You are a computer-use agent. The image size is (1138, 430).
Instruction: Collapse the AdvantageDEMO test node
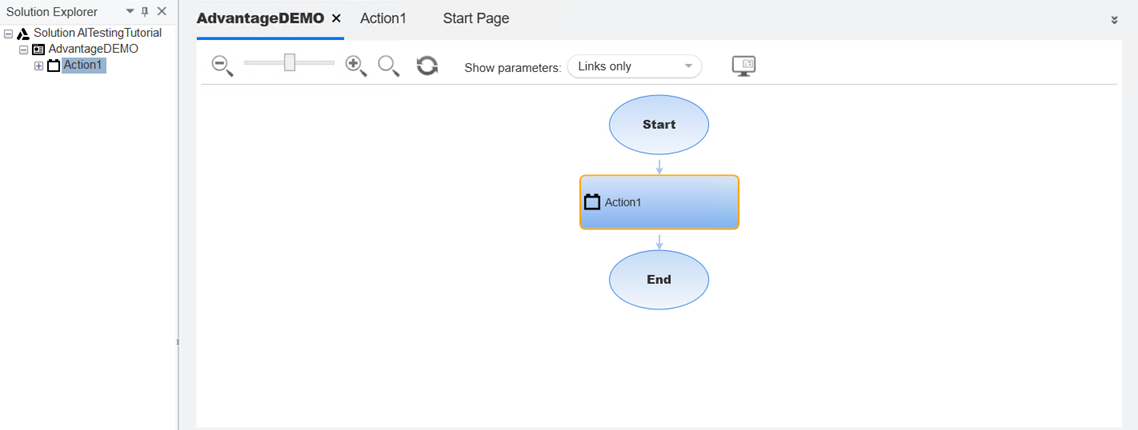click(x=23, y=49)
